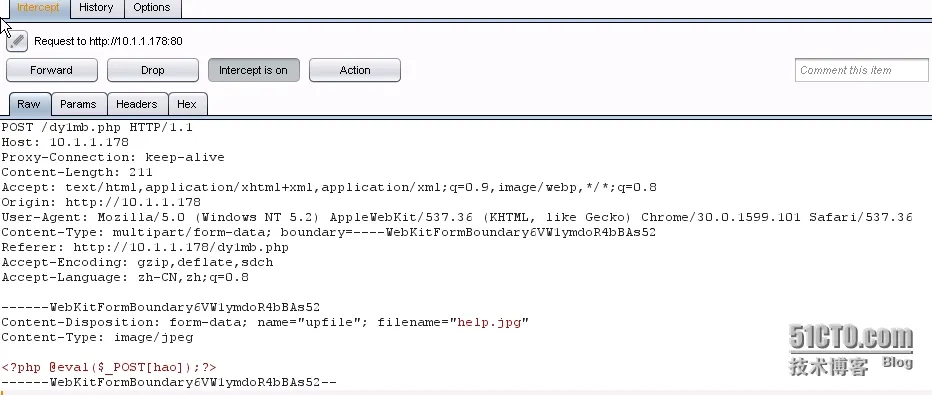Click the Content-Type multipart/form-data boundary header
The image size is (932, 395).
(328, 232)
